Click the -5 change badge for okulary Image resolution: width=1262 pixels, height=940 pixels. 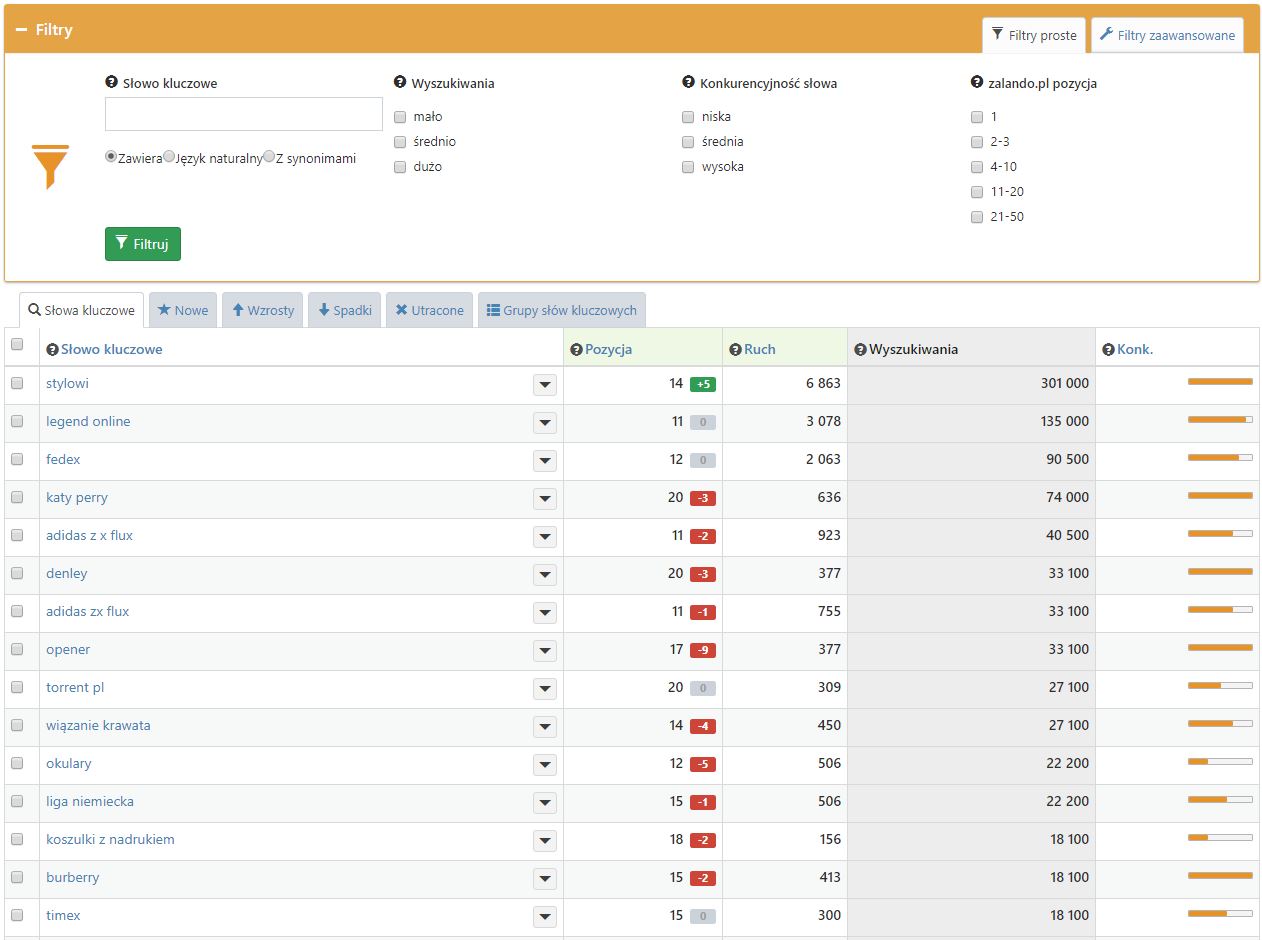[x=703, y=764]
